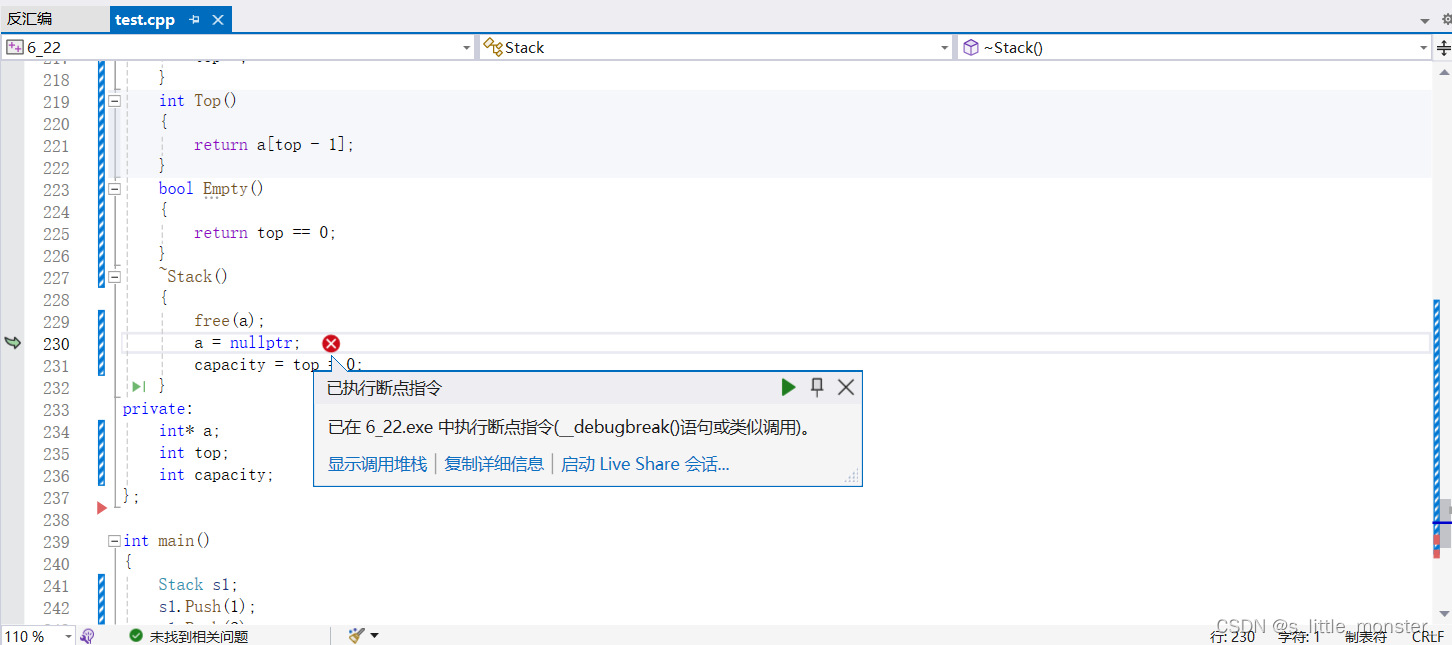Close the test.cpp tab
Image resolution: width=1452 pixels, height=645 pixels.
(x=219, y=19)
